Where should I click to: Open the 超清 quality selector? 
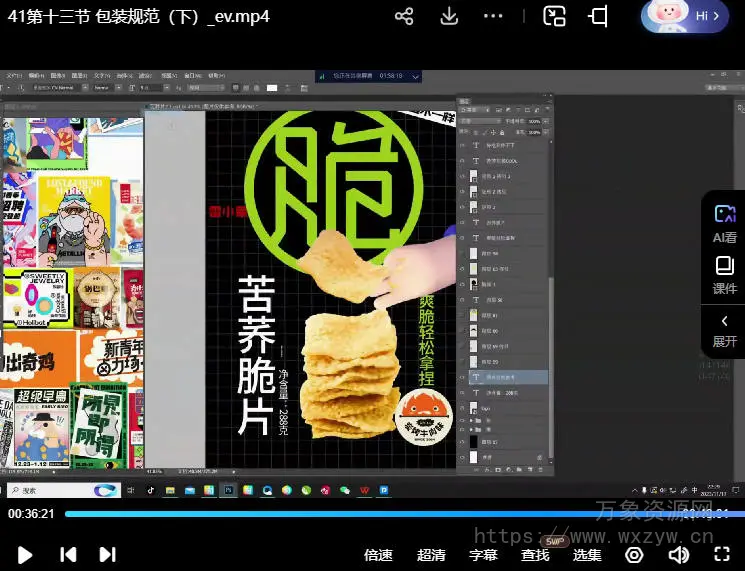coord(431,555)
